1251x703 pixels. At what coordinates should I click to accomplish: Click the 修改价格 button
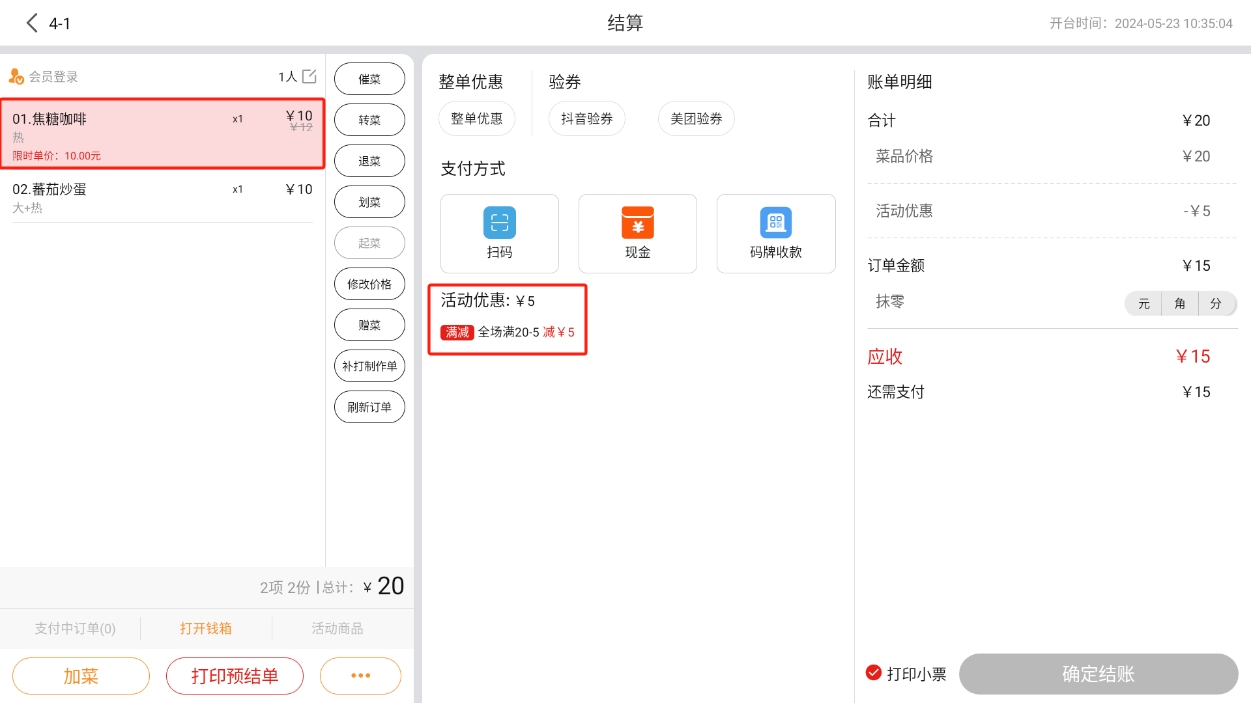369,284
